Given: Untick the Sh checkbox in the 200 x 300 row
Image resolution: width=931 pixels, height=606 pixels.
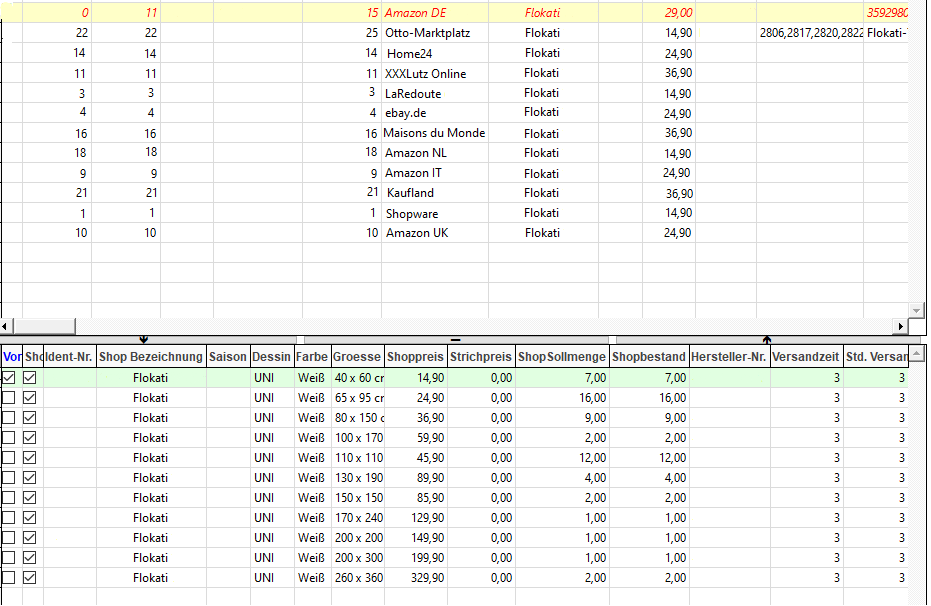Looking at the screenshot, I should 30,558.
